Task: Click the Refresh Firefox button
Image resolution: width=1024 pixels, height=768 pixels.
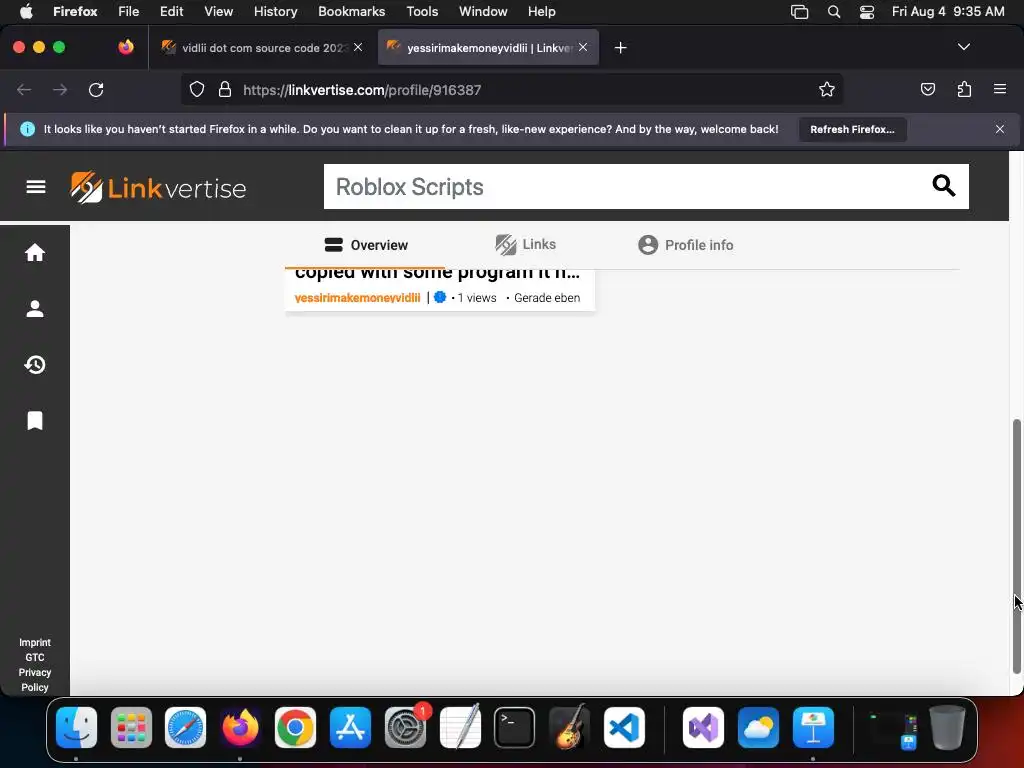Action: tap(852, 129)
